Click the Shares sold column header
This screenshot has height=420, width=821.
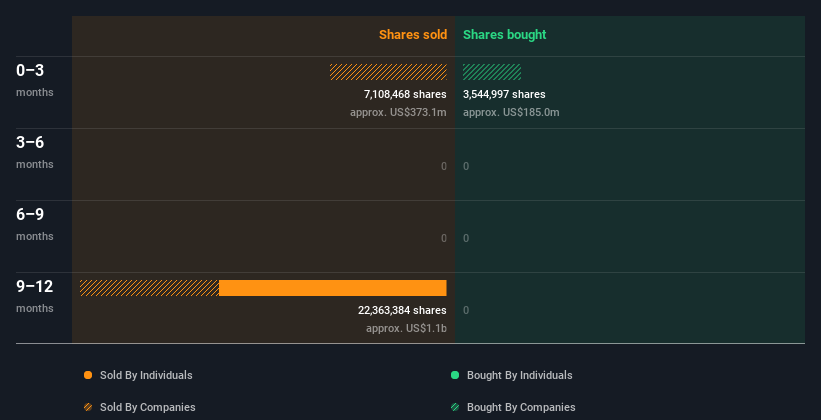[x=412, y=35]
